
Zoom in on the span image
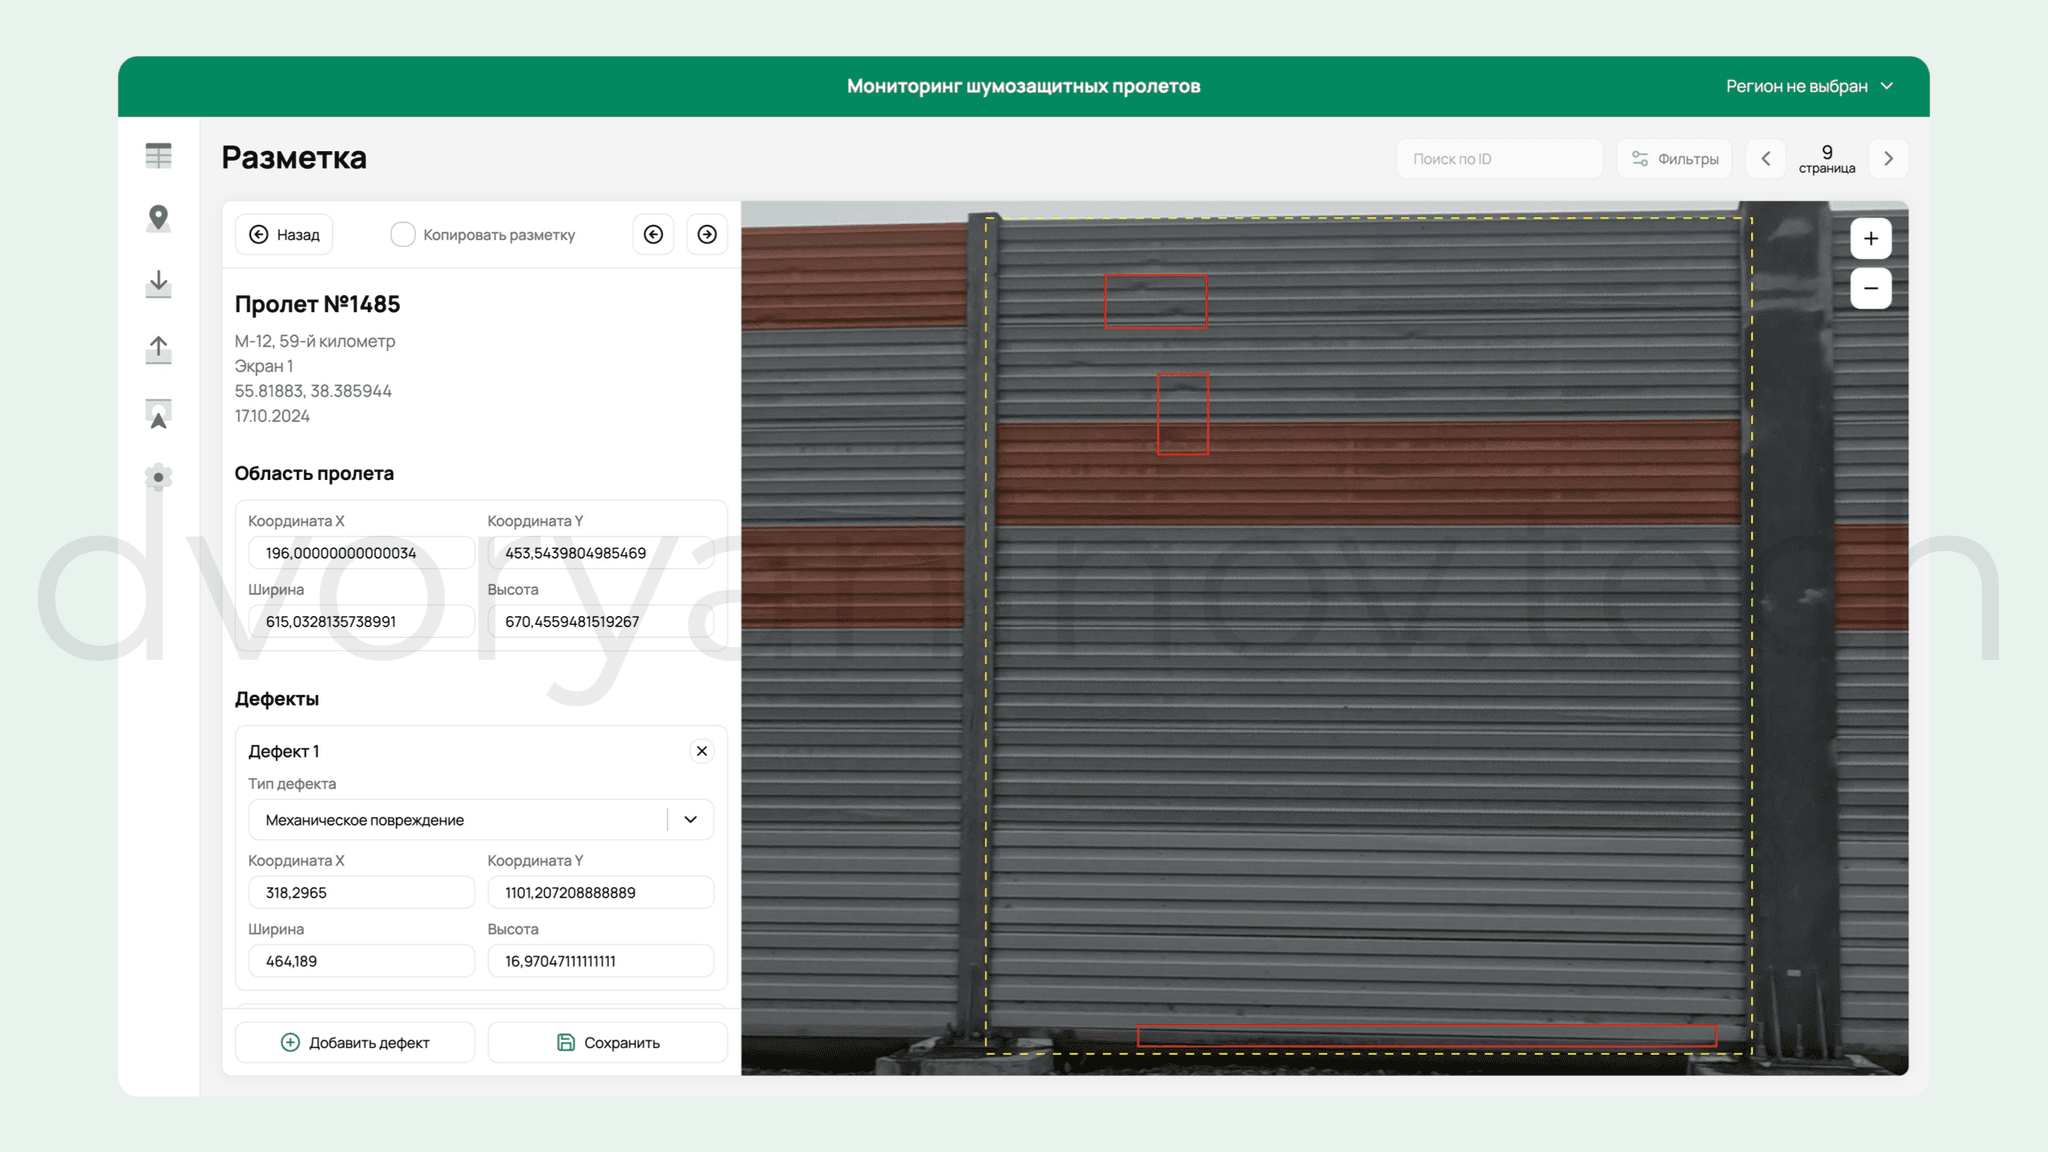click(x=1870, y=239)
